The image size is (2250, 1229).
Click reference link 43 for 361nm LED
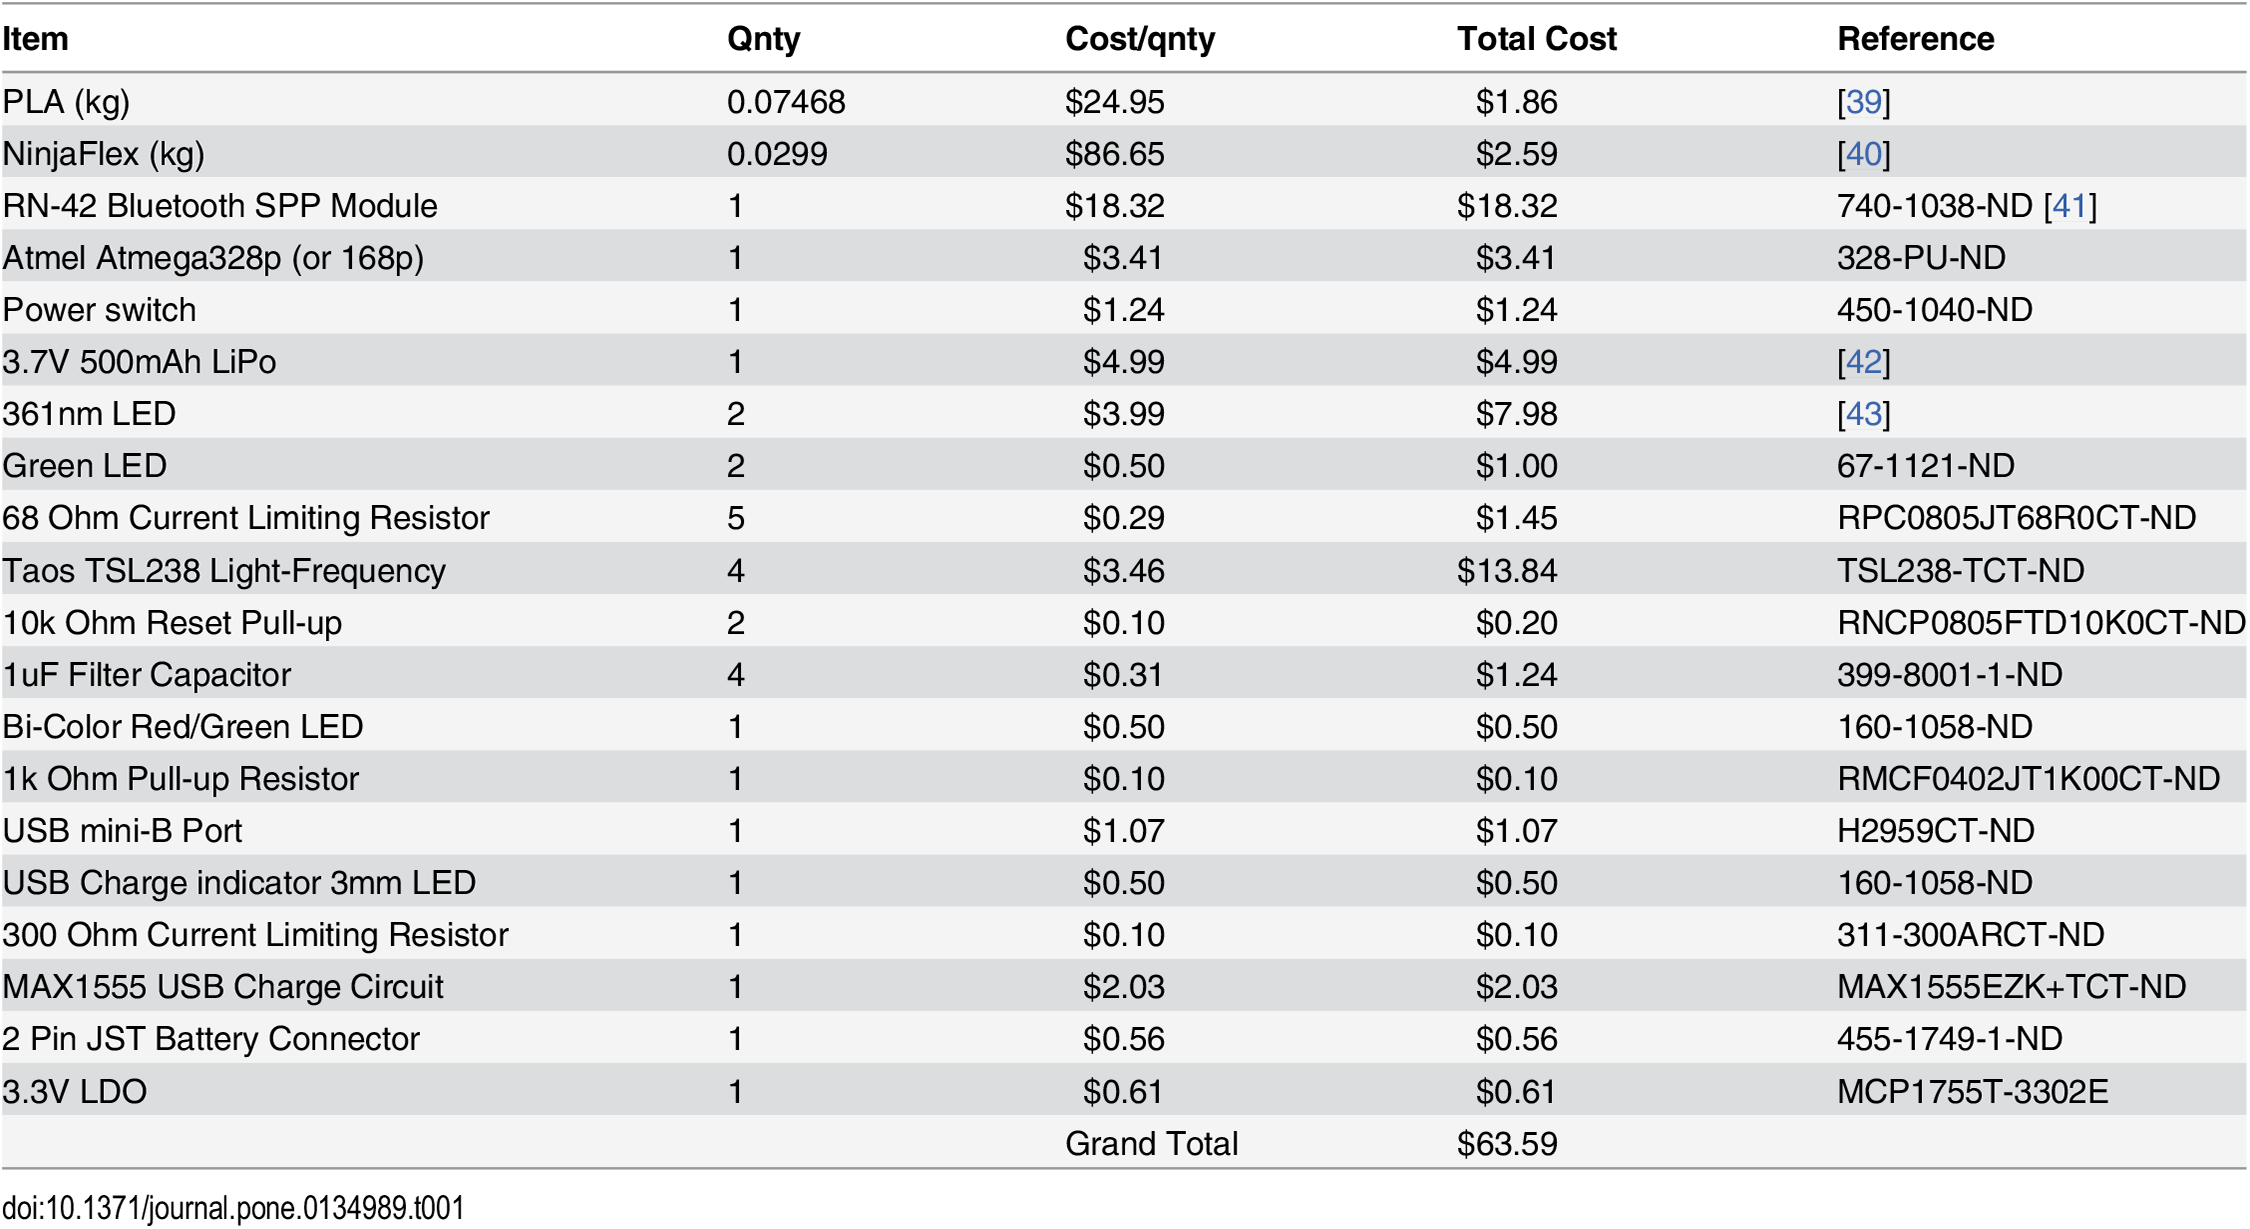click(x=1863, y=414)
